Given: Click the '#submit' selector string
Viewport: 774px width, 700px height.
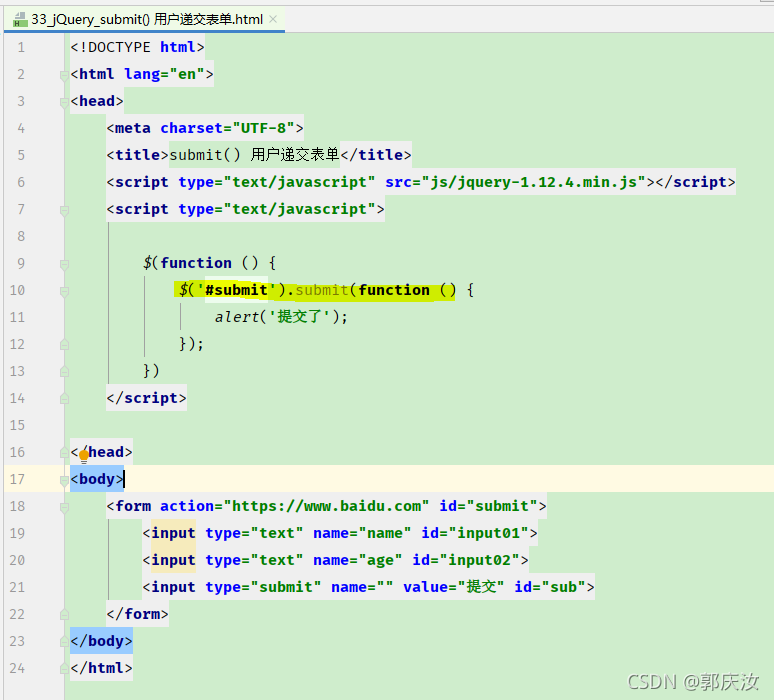Looking at the screenshot, I should (236, 290).
